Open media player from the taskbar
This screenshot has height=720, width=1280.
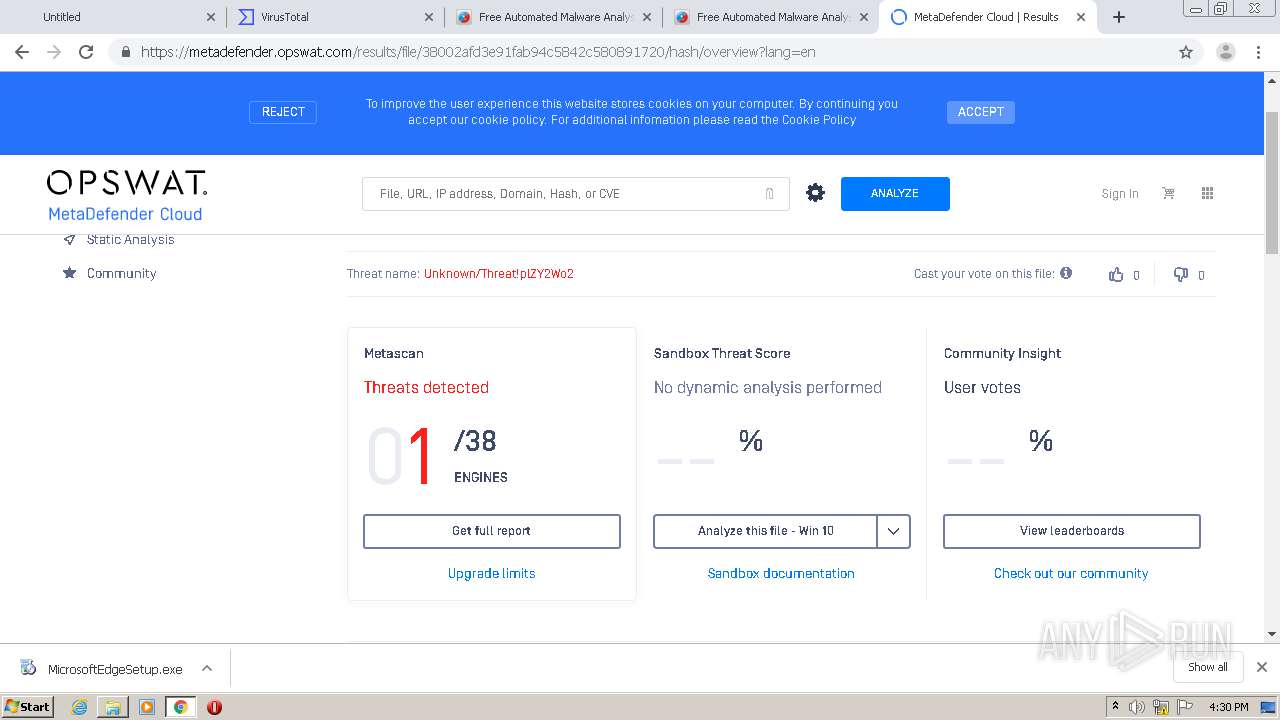(x=147, y=707)
